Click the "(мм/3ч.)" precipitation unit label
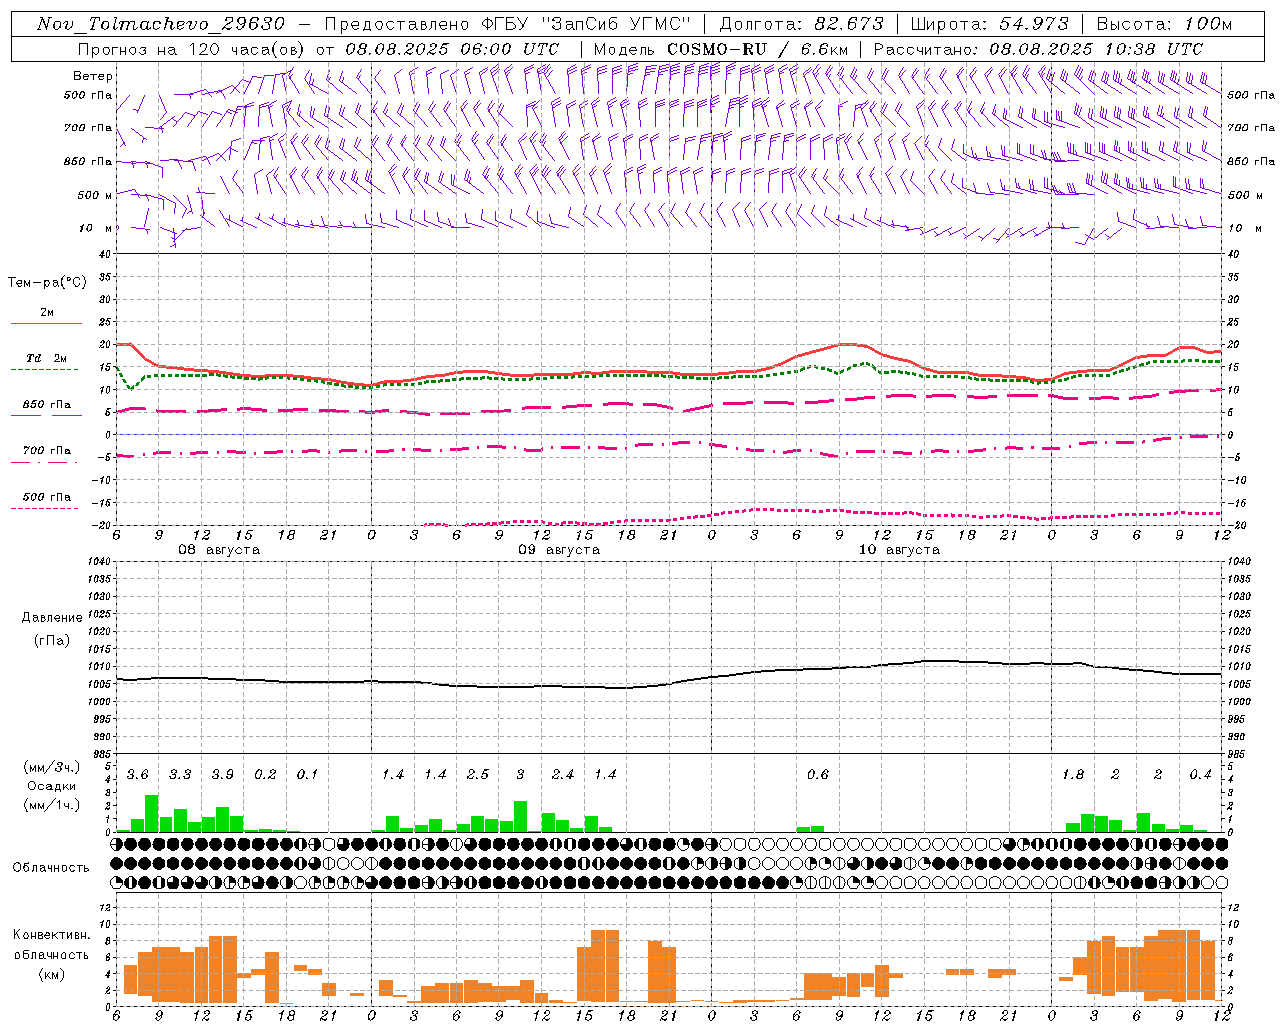Image resolution: width=1280 pixels, height=1024 pixels. point(51,767)
